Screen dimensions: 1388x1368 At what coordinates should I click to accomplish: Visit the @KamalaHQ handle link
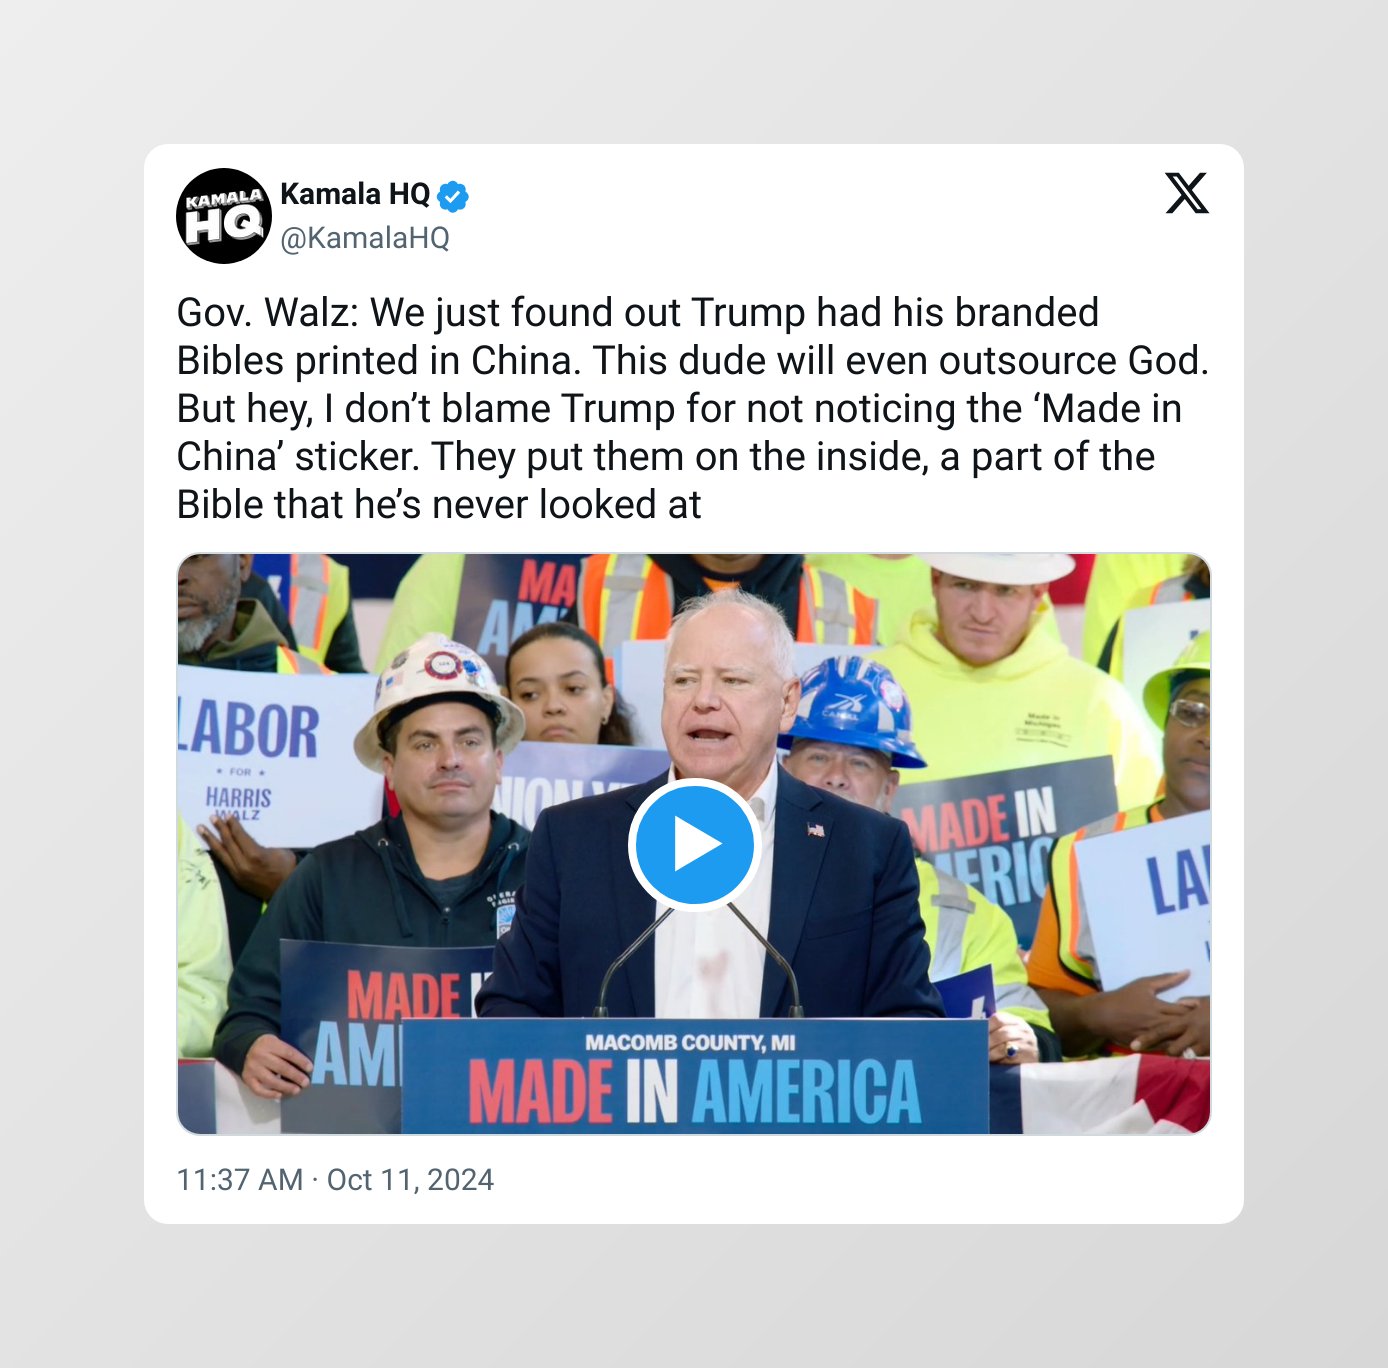pos(365,238)
